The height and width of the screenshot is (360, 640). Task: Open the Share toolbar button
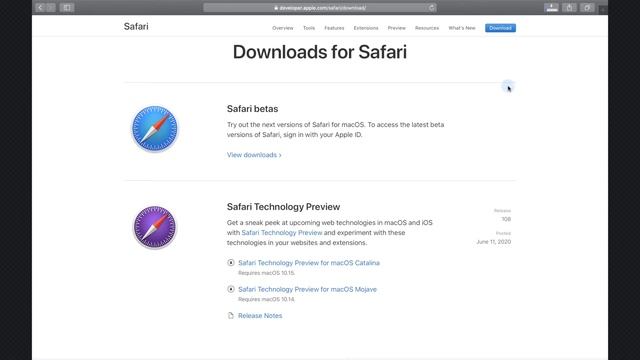pos(569,7)
